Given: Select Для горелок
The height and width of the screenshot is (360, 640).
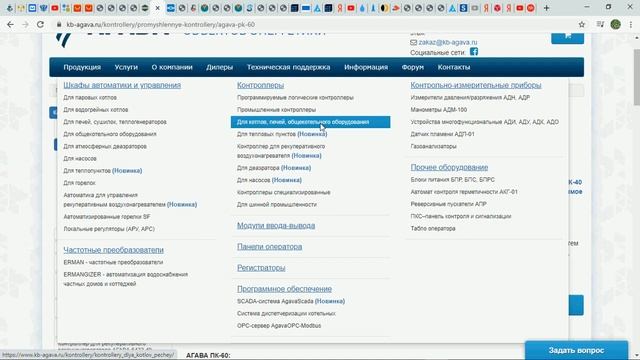Looking at the screenshot, I should [79, 183].
